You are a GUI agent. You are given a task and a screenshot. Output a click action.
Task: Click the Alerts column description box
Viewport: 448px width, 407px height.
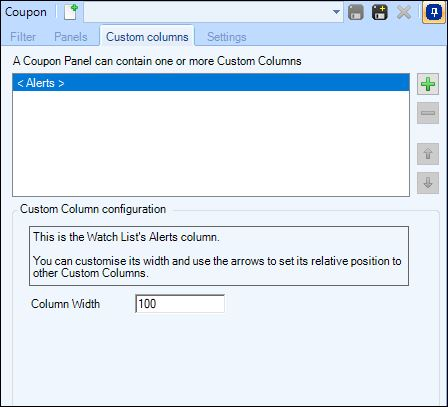[x=219, y=256]
